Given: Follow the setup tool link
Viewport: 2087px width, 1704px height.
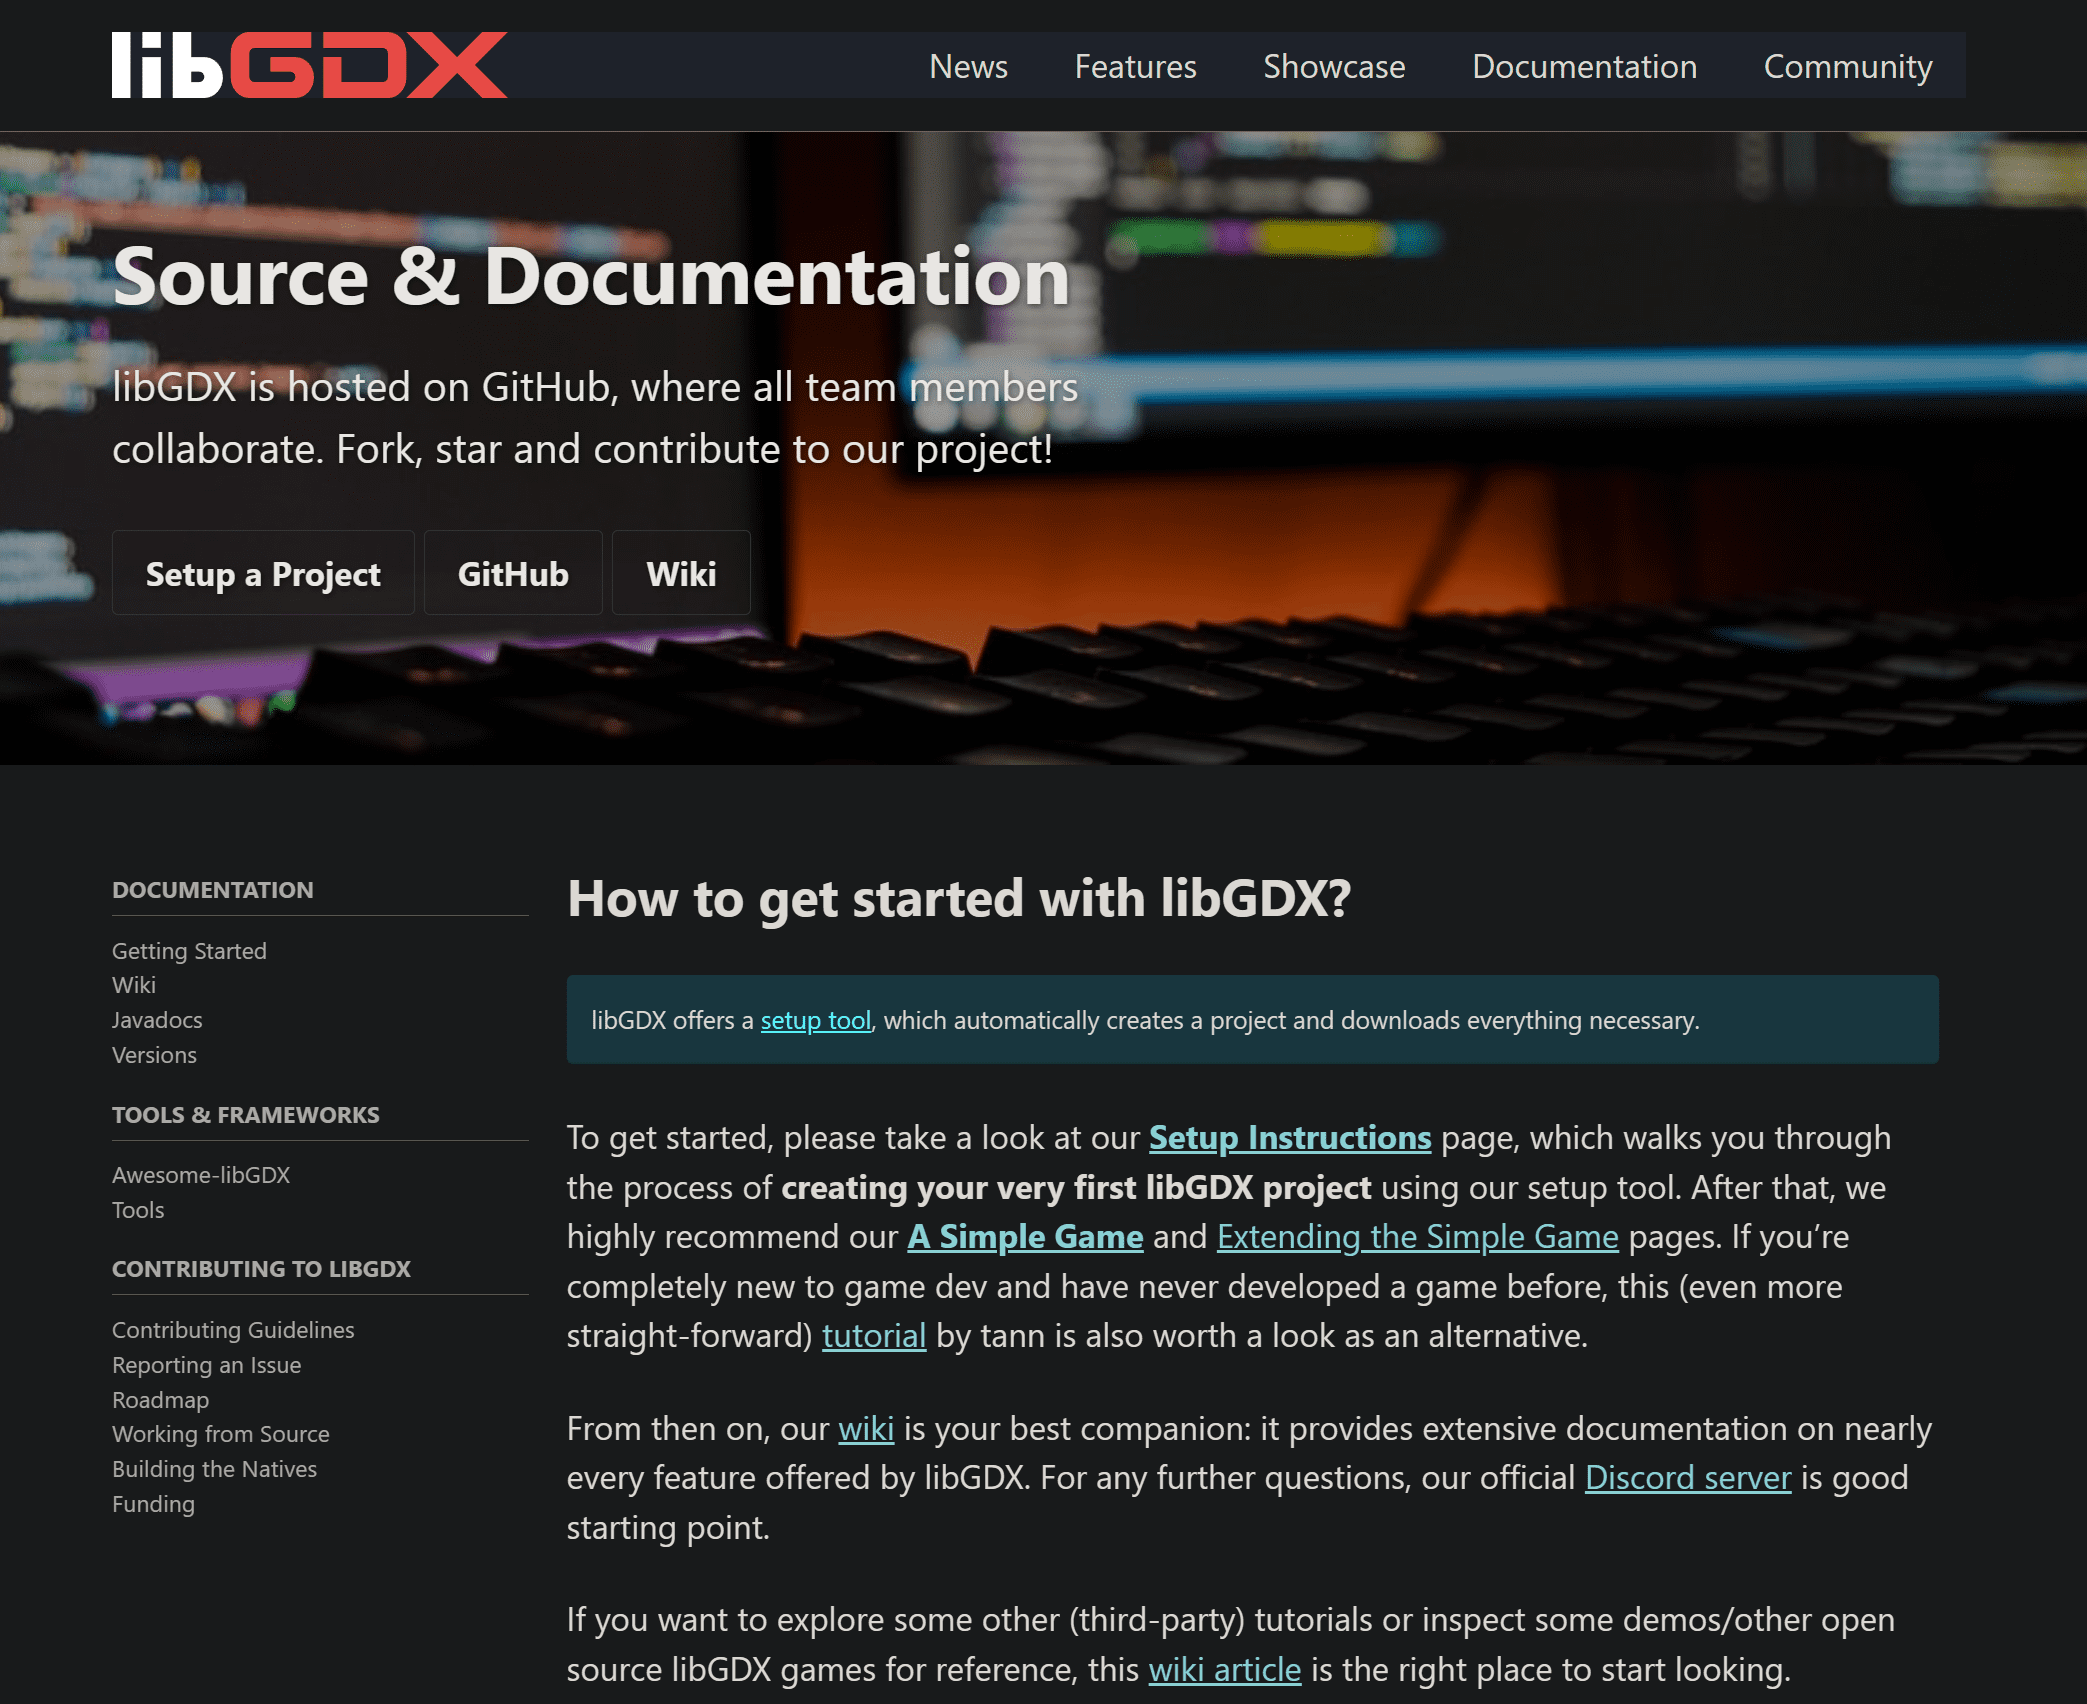Looking at the screenshot, I should (x=815, y=1020).
